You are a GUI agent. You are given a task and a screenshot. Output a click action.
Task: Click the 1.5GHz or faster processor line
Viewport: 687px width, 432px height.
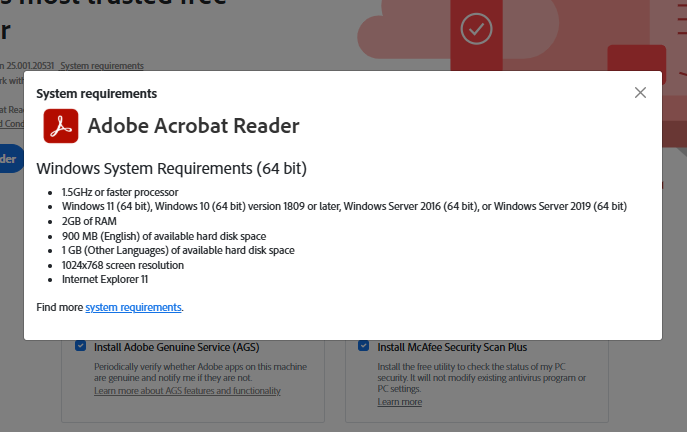click(120, 192)
